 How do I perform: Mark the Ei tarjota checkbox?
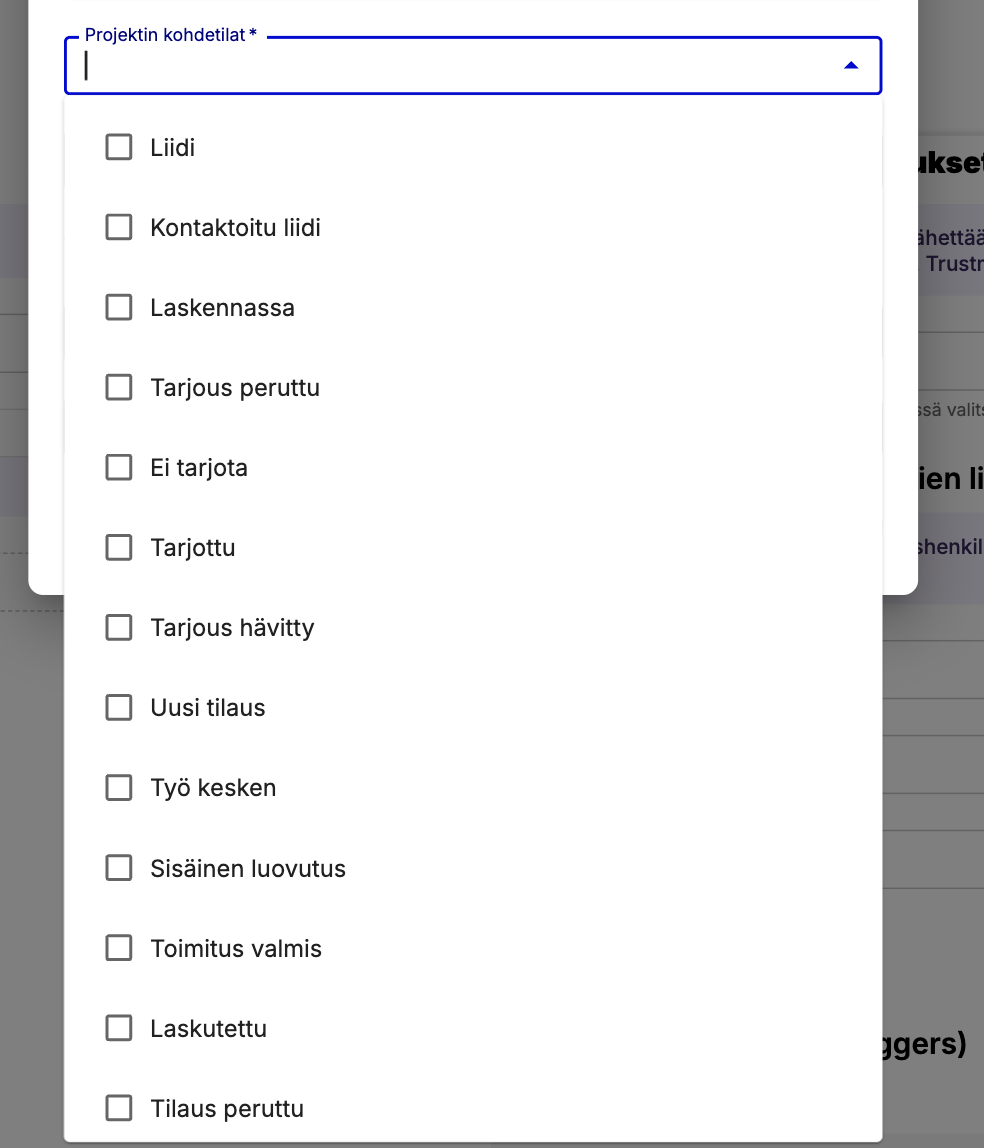(119, 468)
